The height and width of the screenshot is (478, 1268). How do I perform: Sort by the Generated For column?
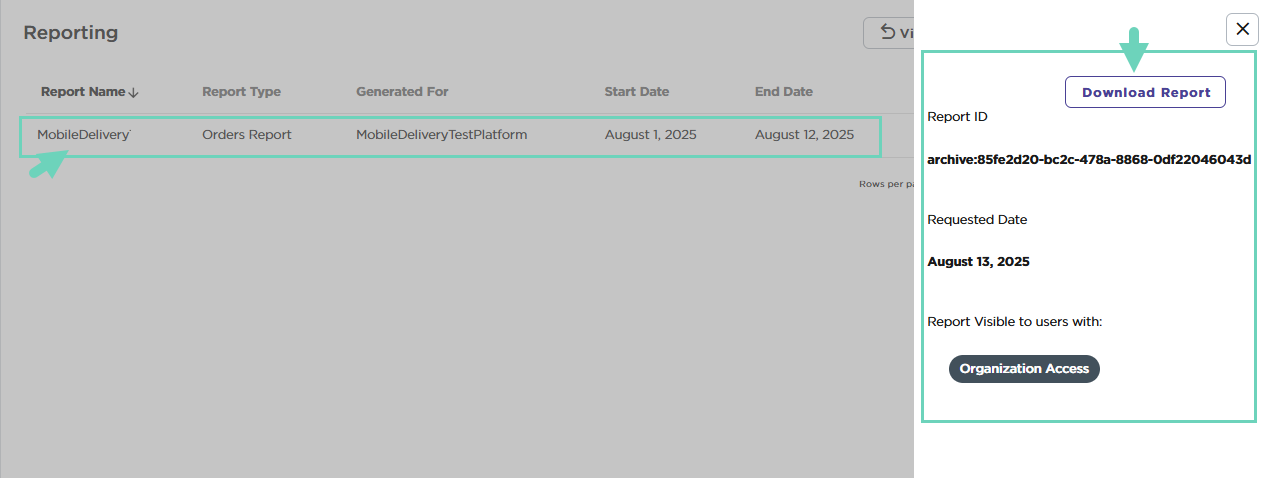coord(402,92)
